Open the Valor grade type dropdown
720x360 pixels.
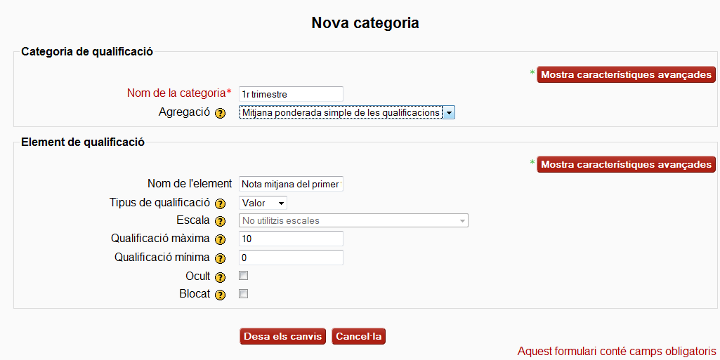[263, 202]
